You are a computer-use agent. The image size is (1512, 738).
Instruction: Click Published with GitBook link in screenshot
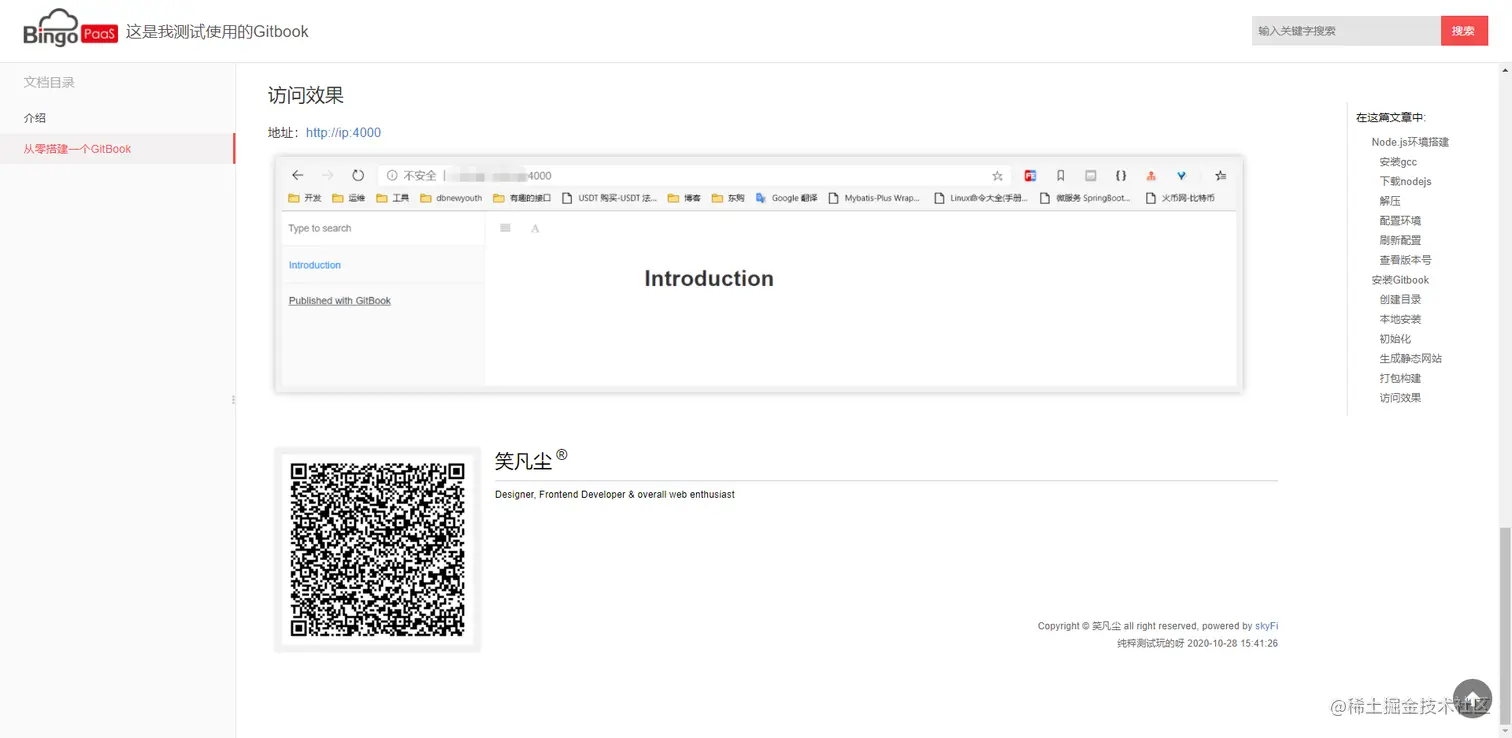340,300
